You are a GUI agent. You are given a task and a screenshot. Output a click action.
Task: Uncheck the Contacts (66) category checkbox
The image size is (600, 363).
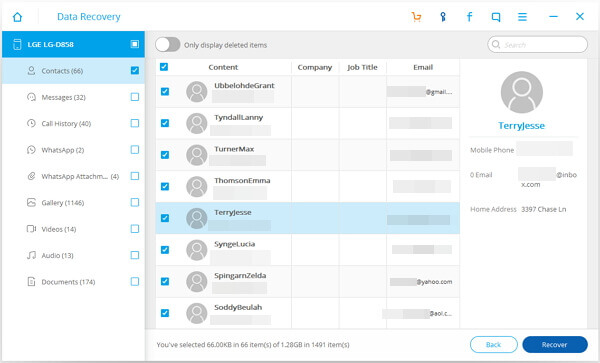[x=135, y=70]
